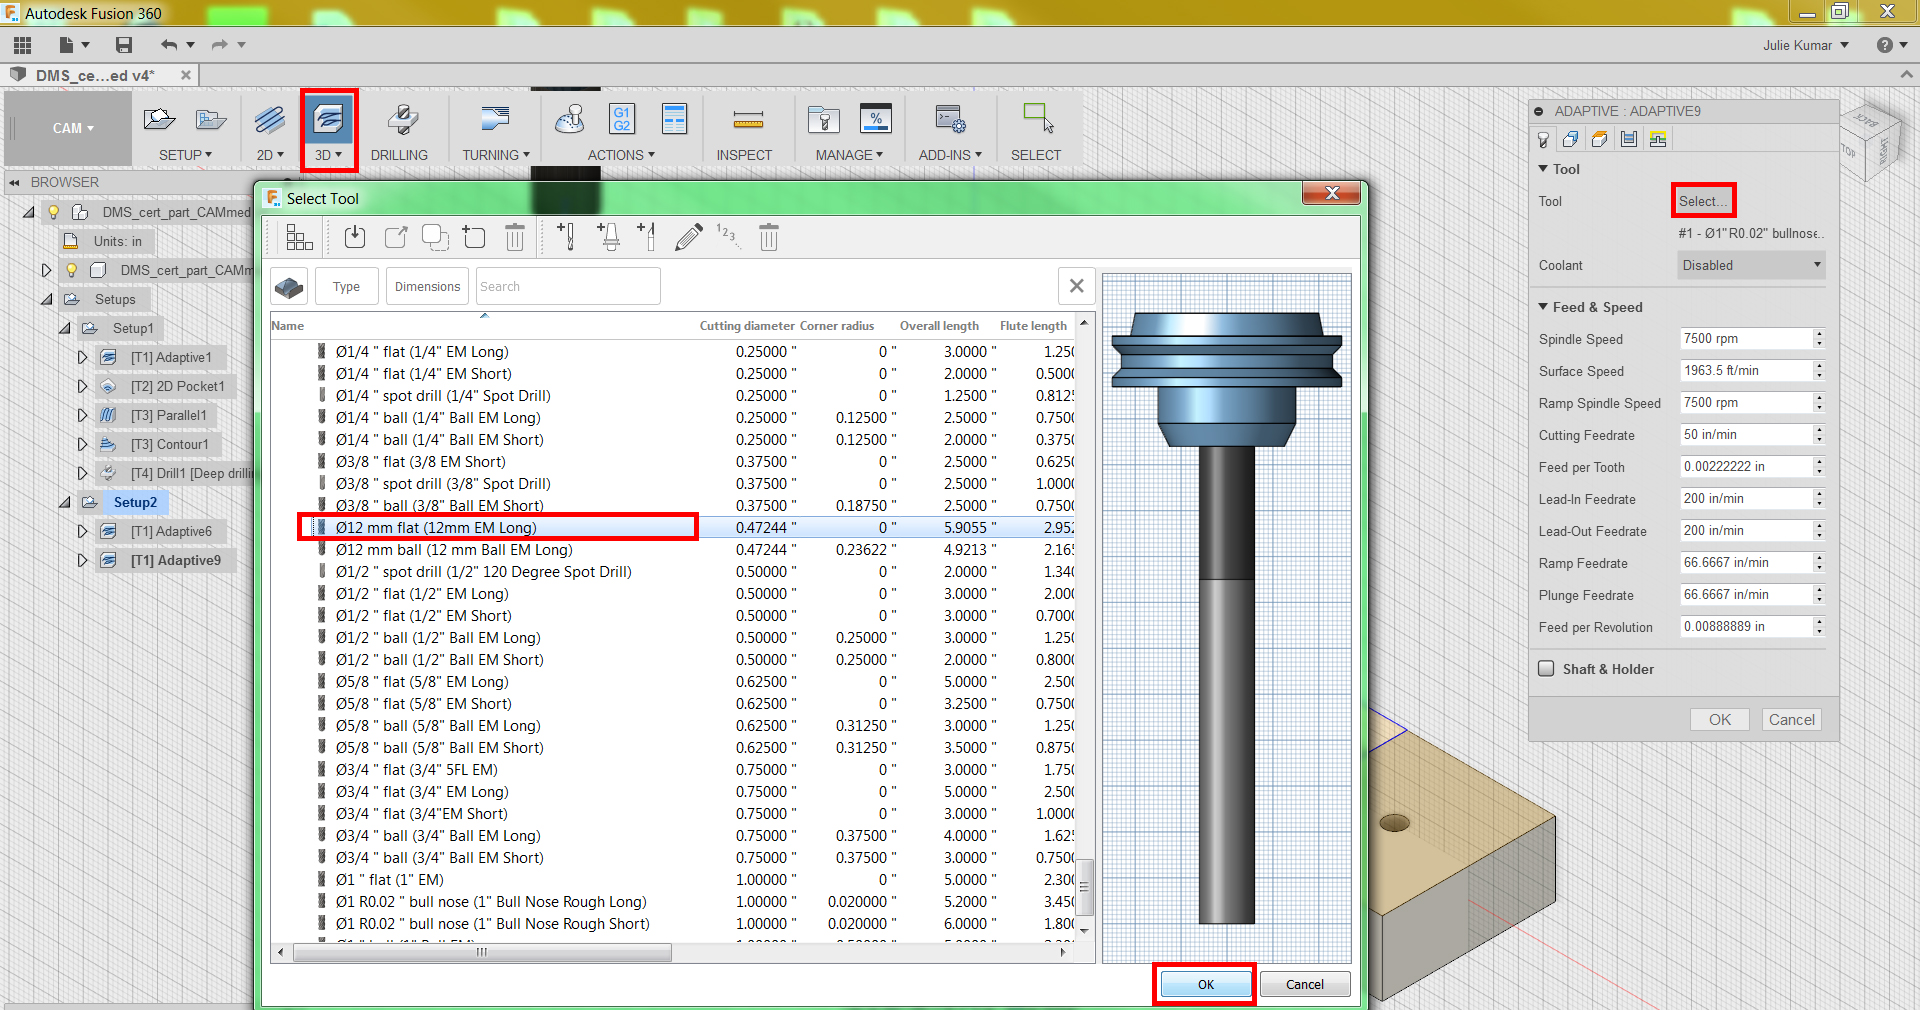1920x1010 pixels.
Task: Expand the ACTIONS dropdown menu
Action: pyautogui.click(x=621, y=155)
